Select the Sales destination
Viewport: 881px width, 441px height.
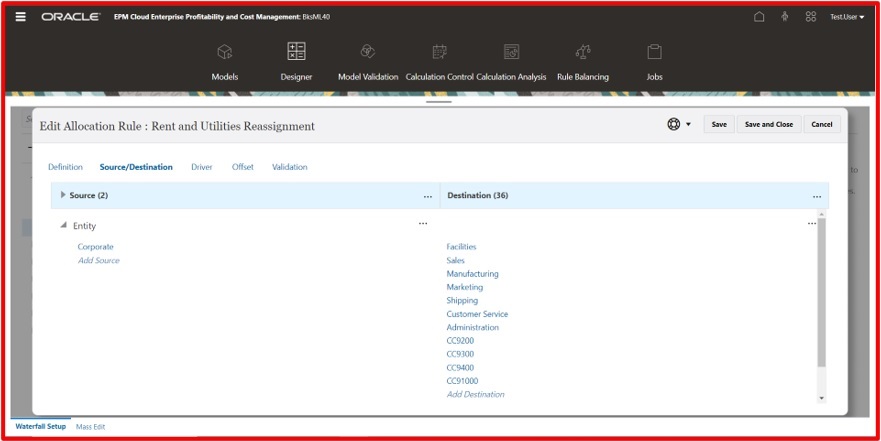click(x=456, y=260)
